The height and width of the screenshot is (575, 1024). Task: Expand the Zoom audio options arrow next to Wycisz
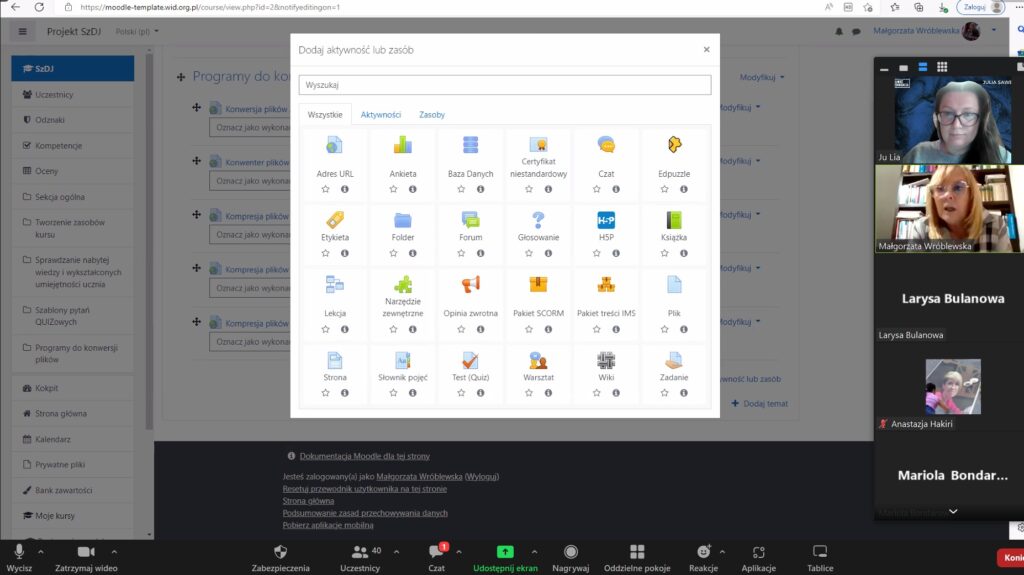point(41,551)
